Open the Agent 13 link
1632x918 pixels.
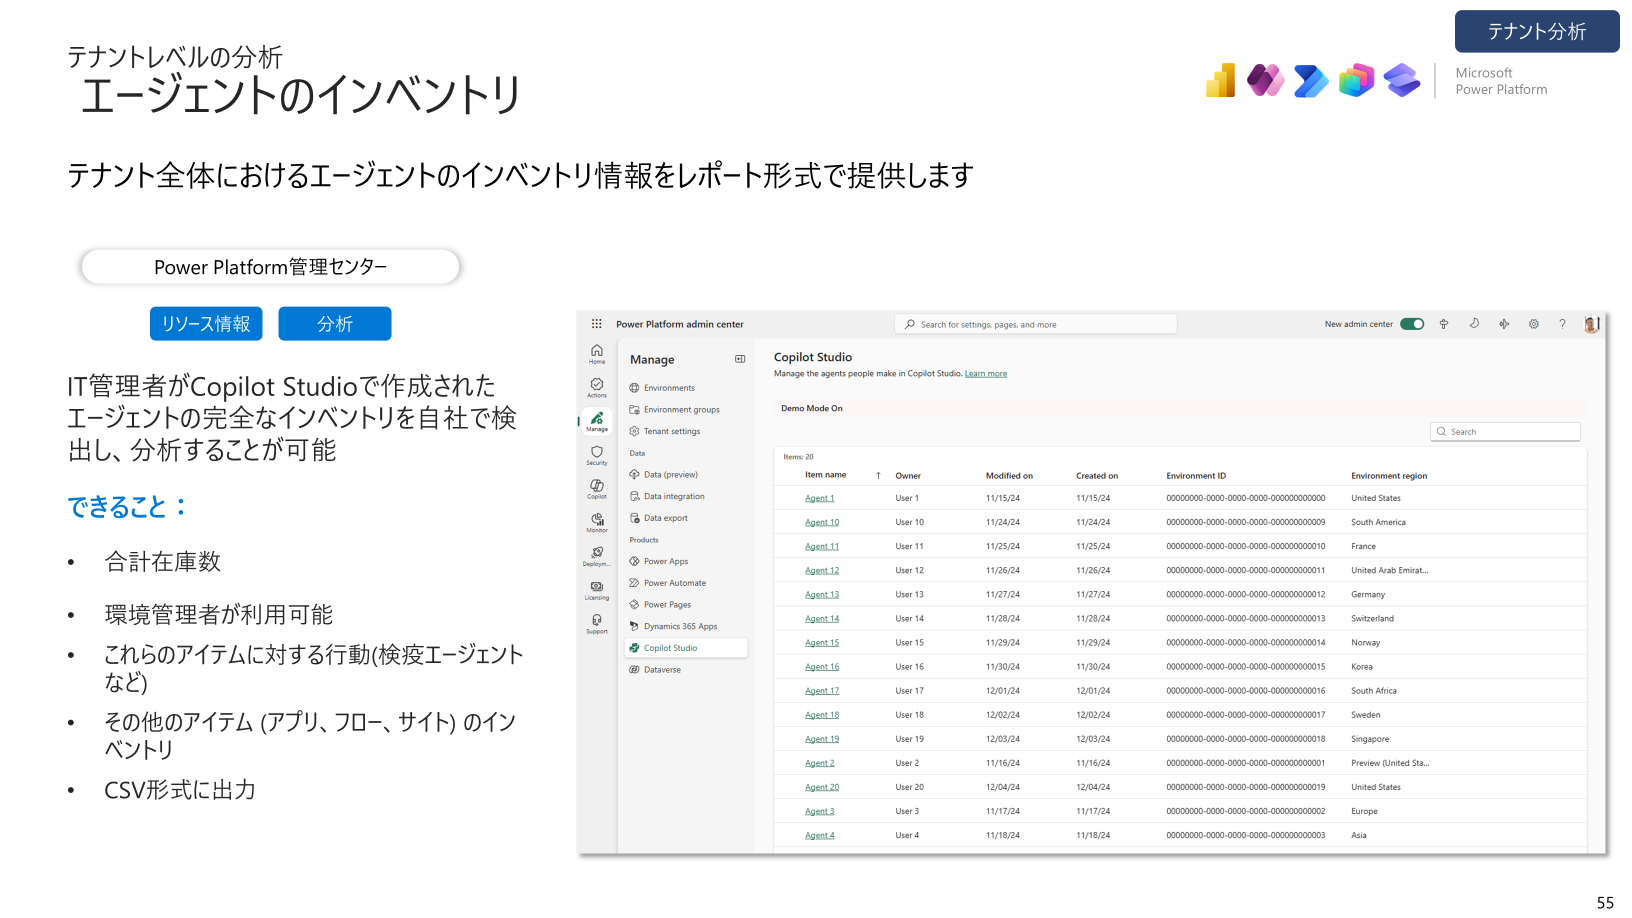822,595
